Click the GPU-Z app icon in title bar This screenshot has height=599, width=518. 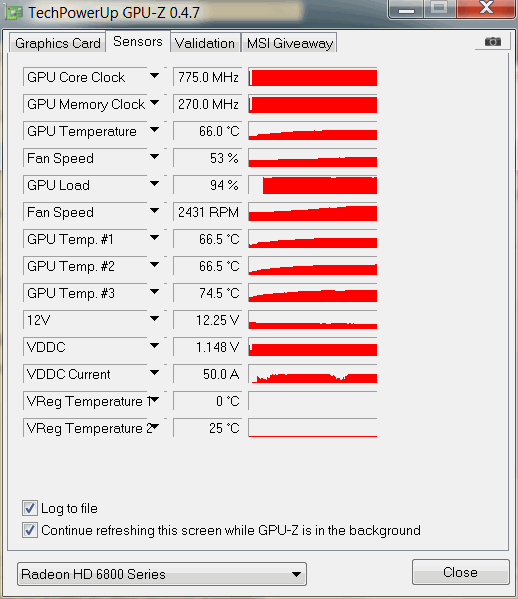(14, 12)
